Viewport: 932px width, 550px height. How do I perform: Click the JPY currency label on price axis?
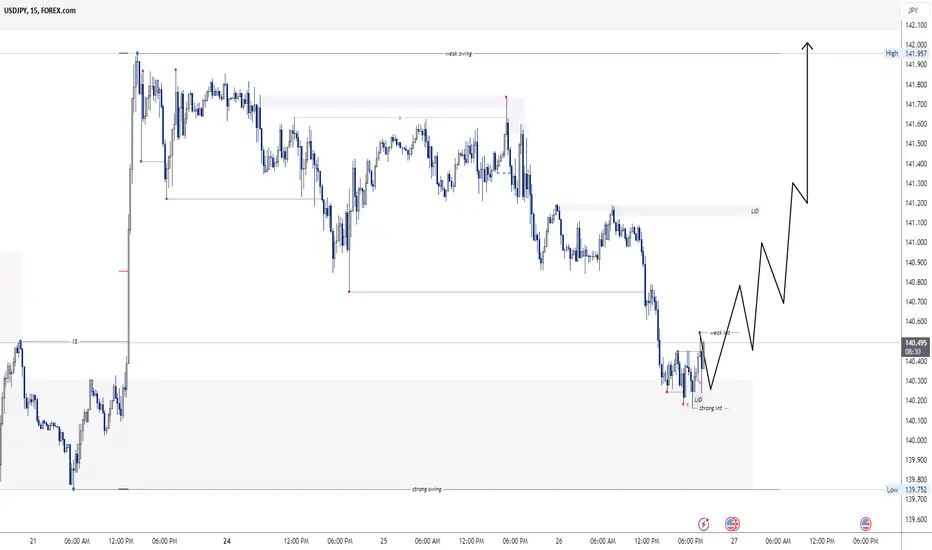(x=913, y=11)
